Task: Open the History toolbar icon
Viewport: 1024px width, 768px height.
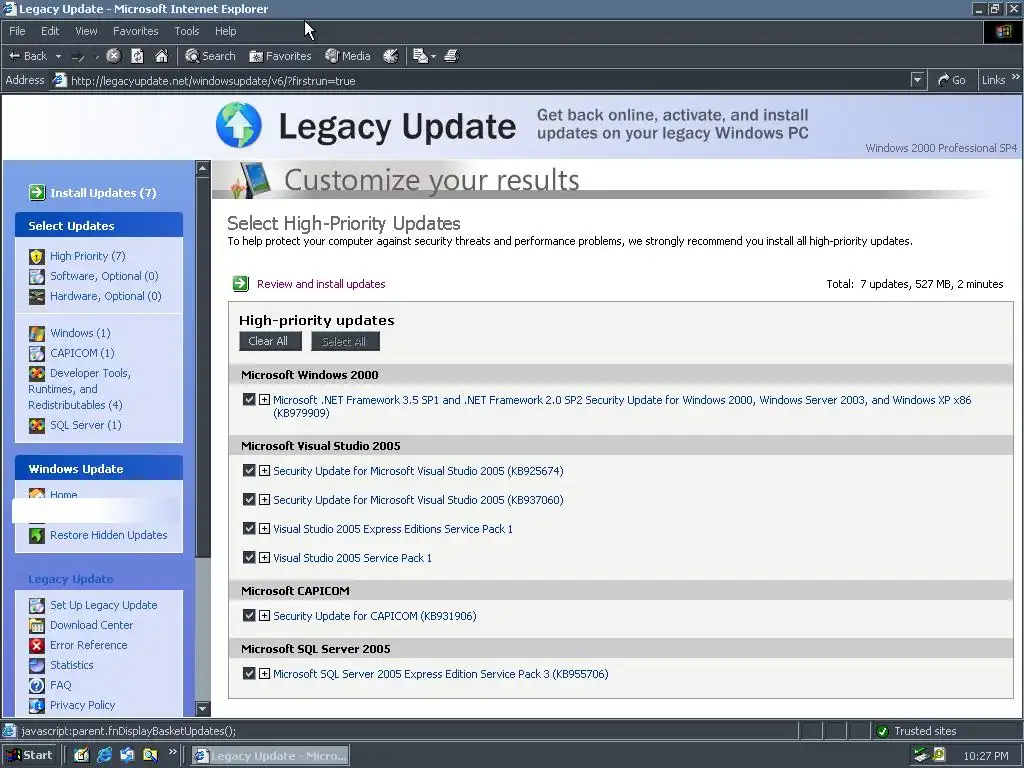Action: pyautogui.click(x=391, y=56)
